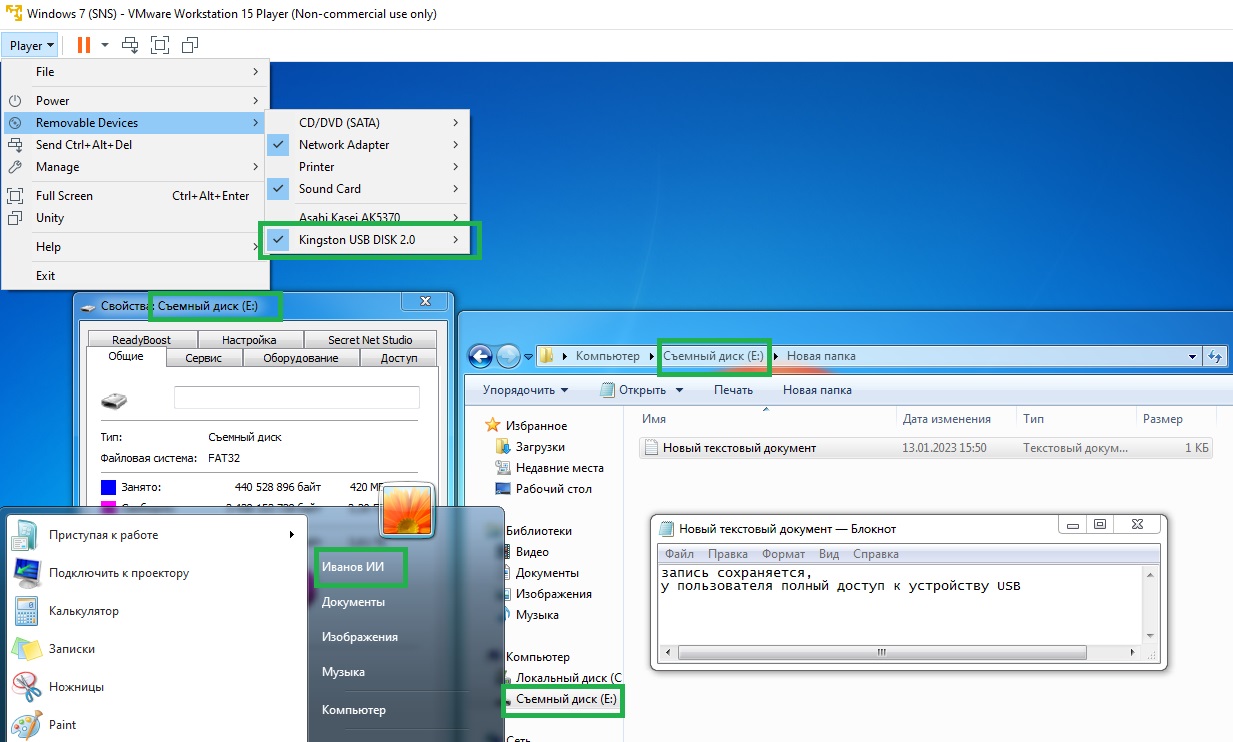1233x742 pixels.
Task: Click the disk label input field
Action: tap(296, 398)
